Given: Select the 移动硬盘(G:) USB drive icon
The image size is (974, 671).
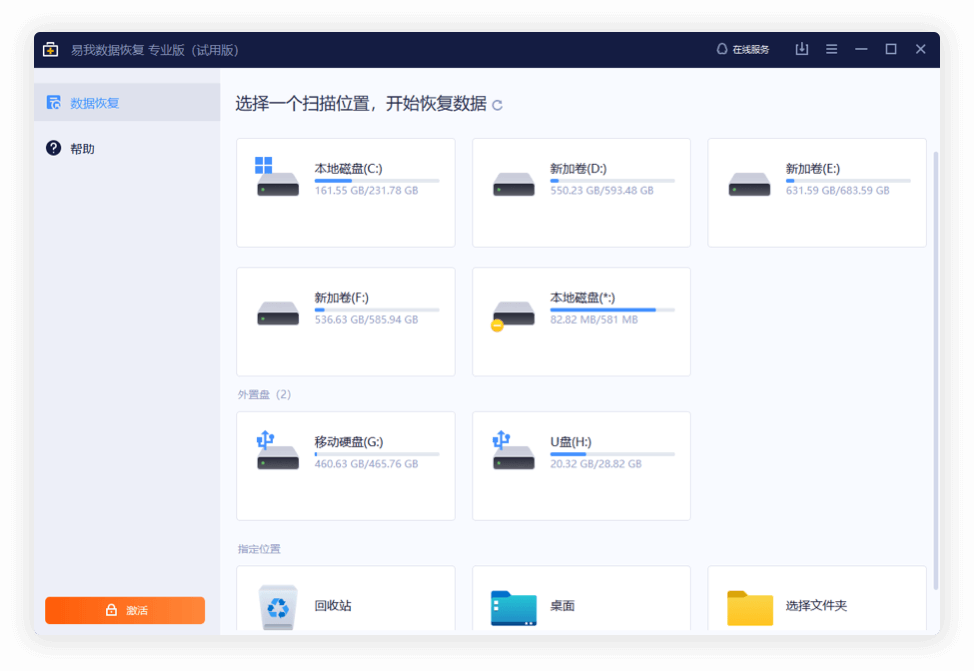Looking at the screenshot, I should [x=277, y=450].
